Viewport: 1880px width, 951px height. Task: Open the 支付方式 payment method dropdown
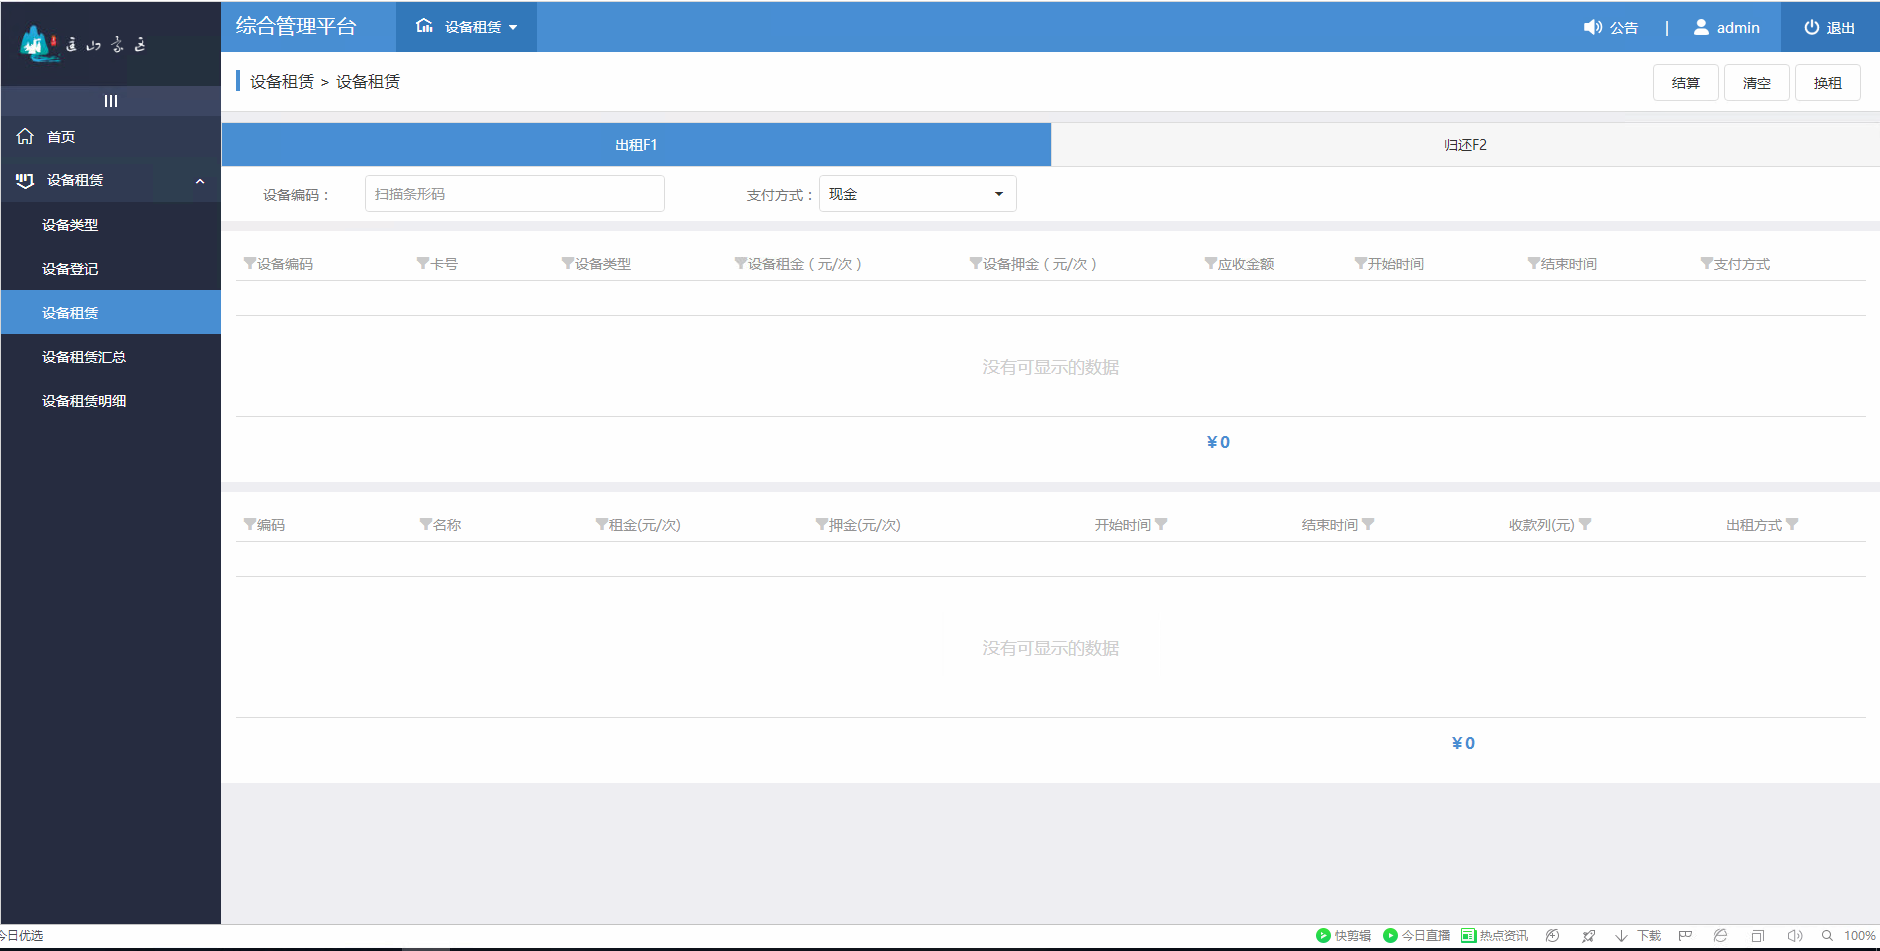(917, 194)
